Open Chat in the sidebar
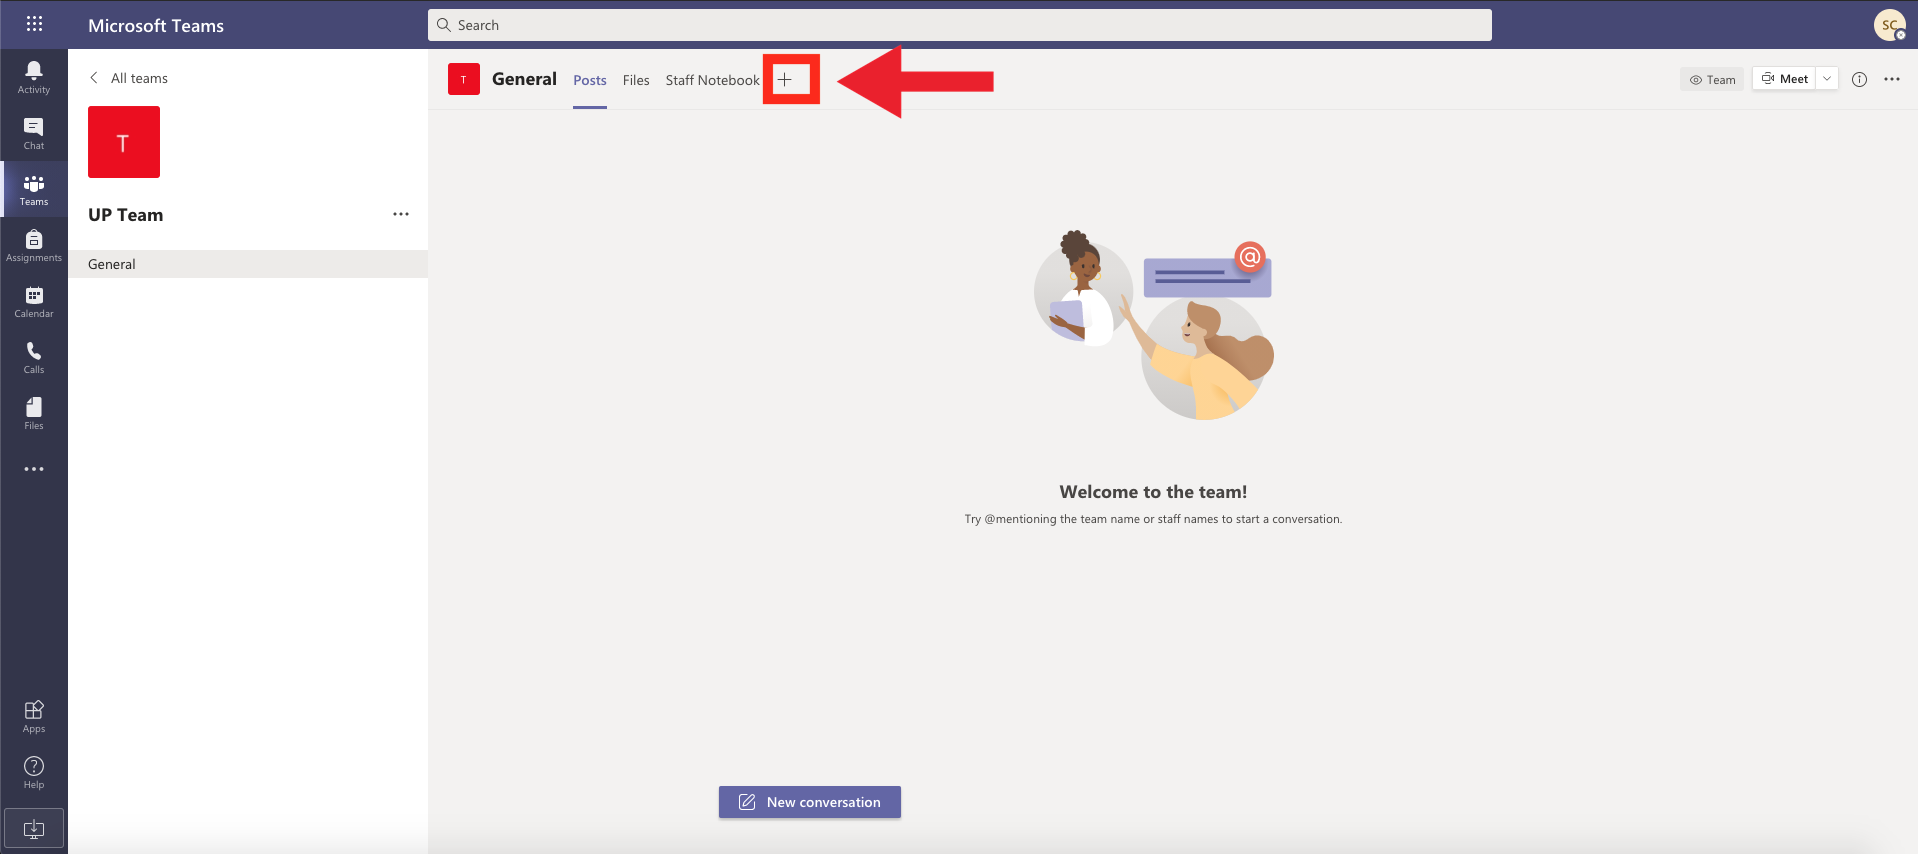1918x854 pixels. click(34, 133)
